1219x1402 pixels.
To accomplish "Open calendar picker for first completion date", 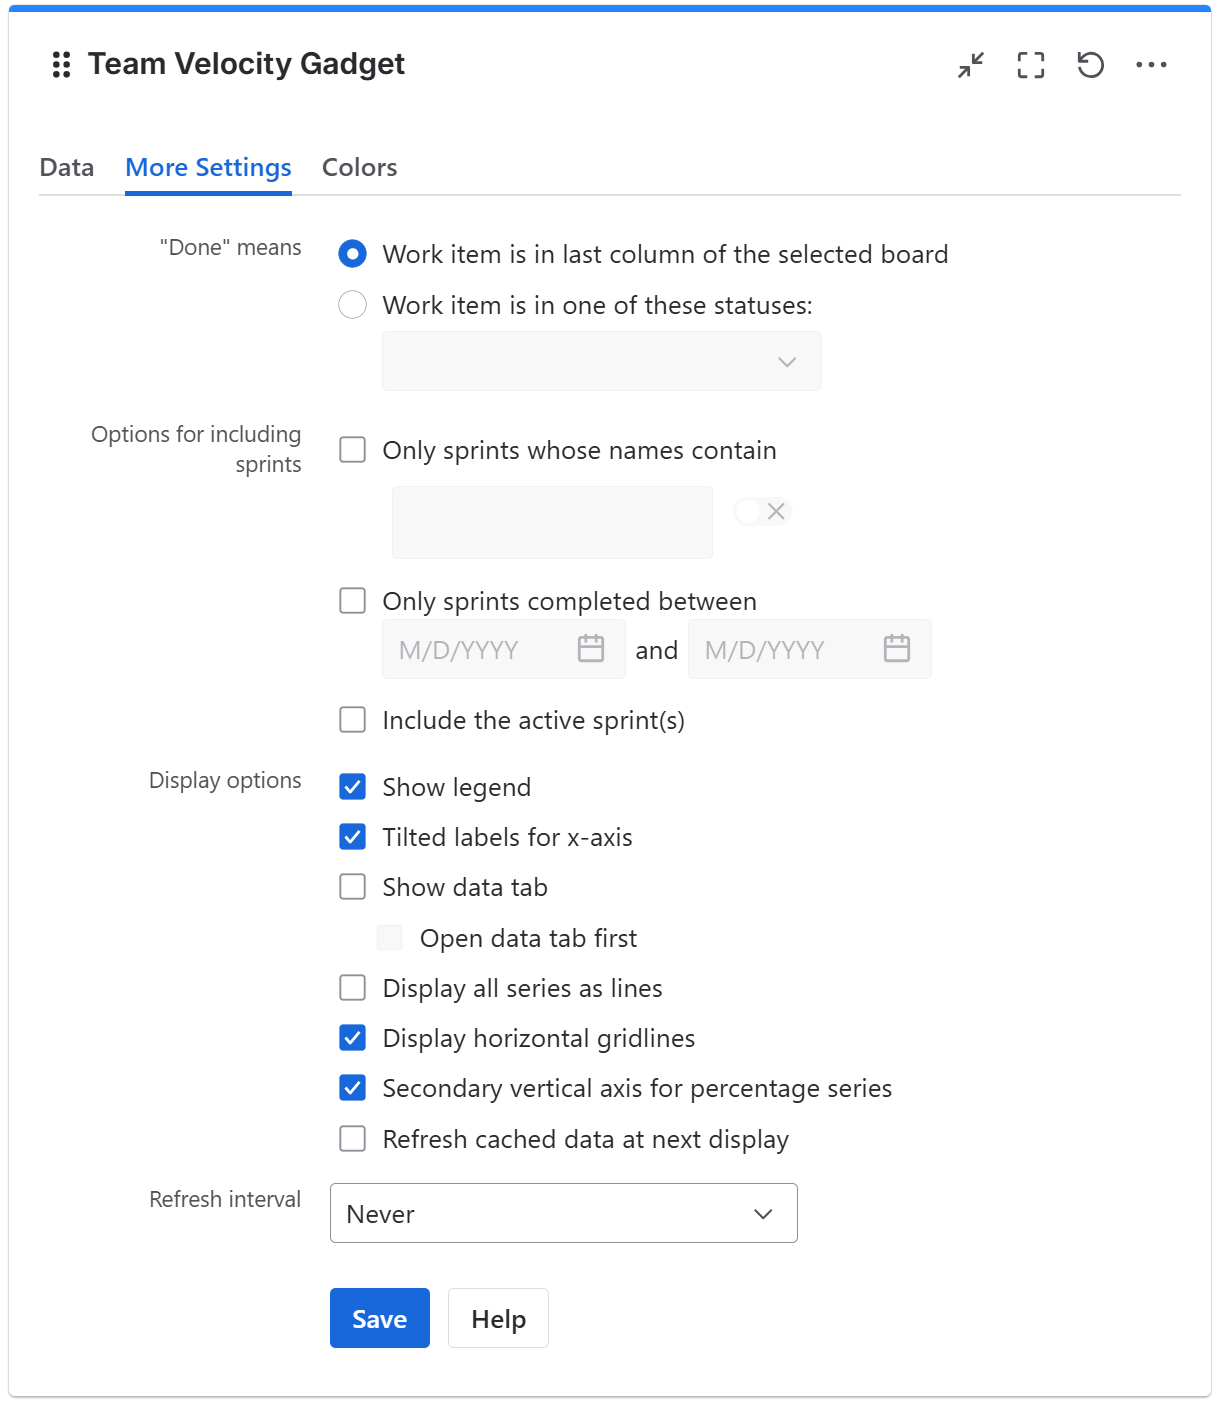I will coord(591,648).
